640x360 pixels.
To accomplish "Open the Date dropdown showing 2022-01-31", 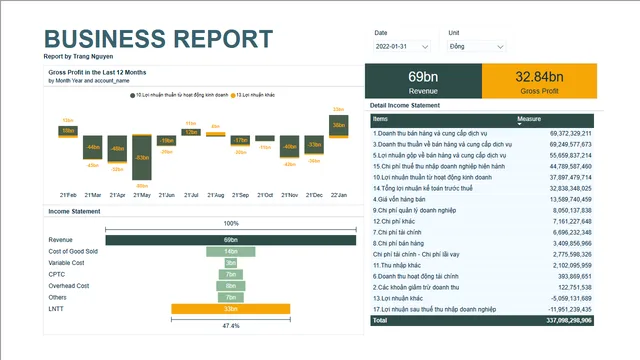I will (x=402, y=47).
